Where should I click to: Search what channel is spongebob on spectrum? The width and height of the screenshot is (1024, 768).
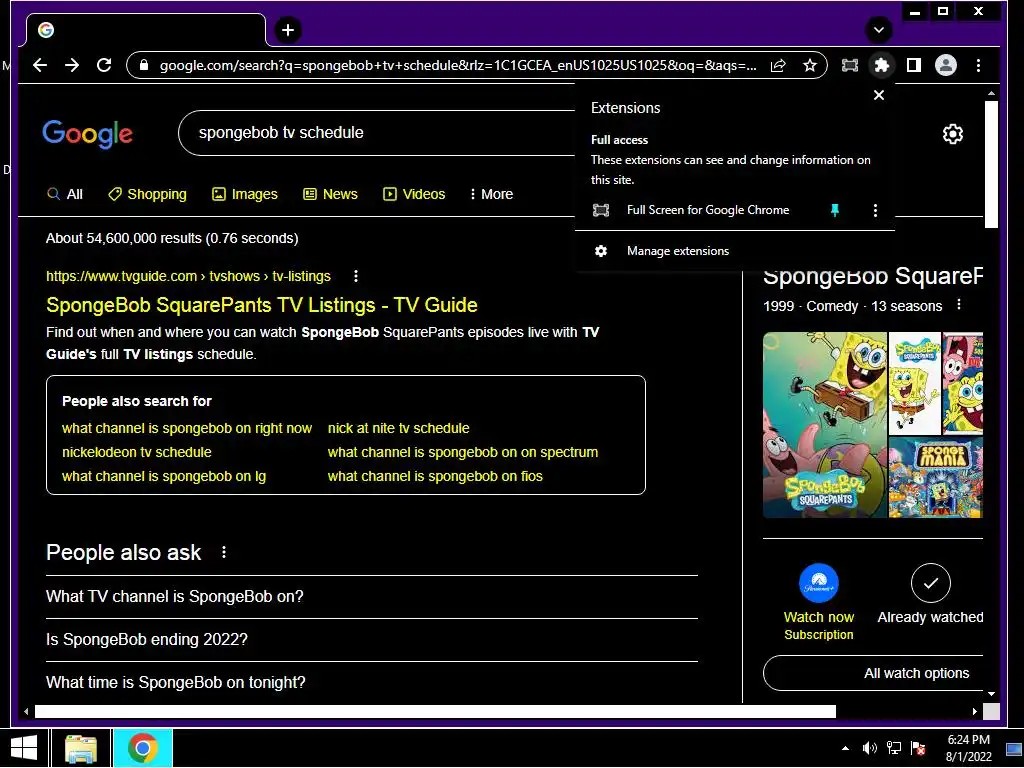463,452
